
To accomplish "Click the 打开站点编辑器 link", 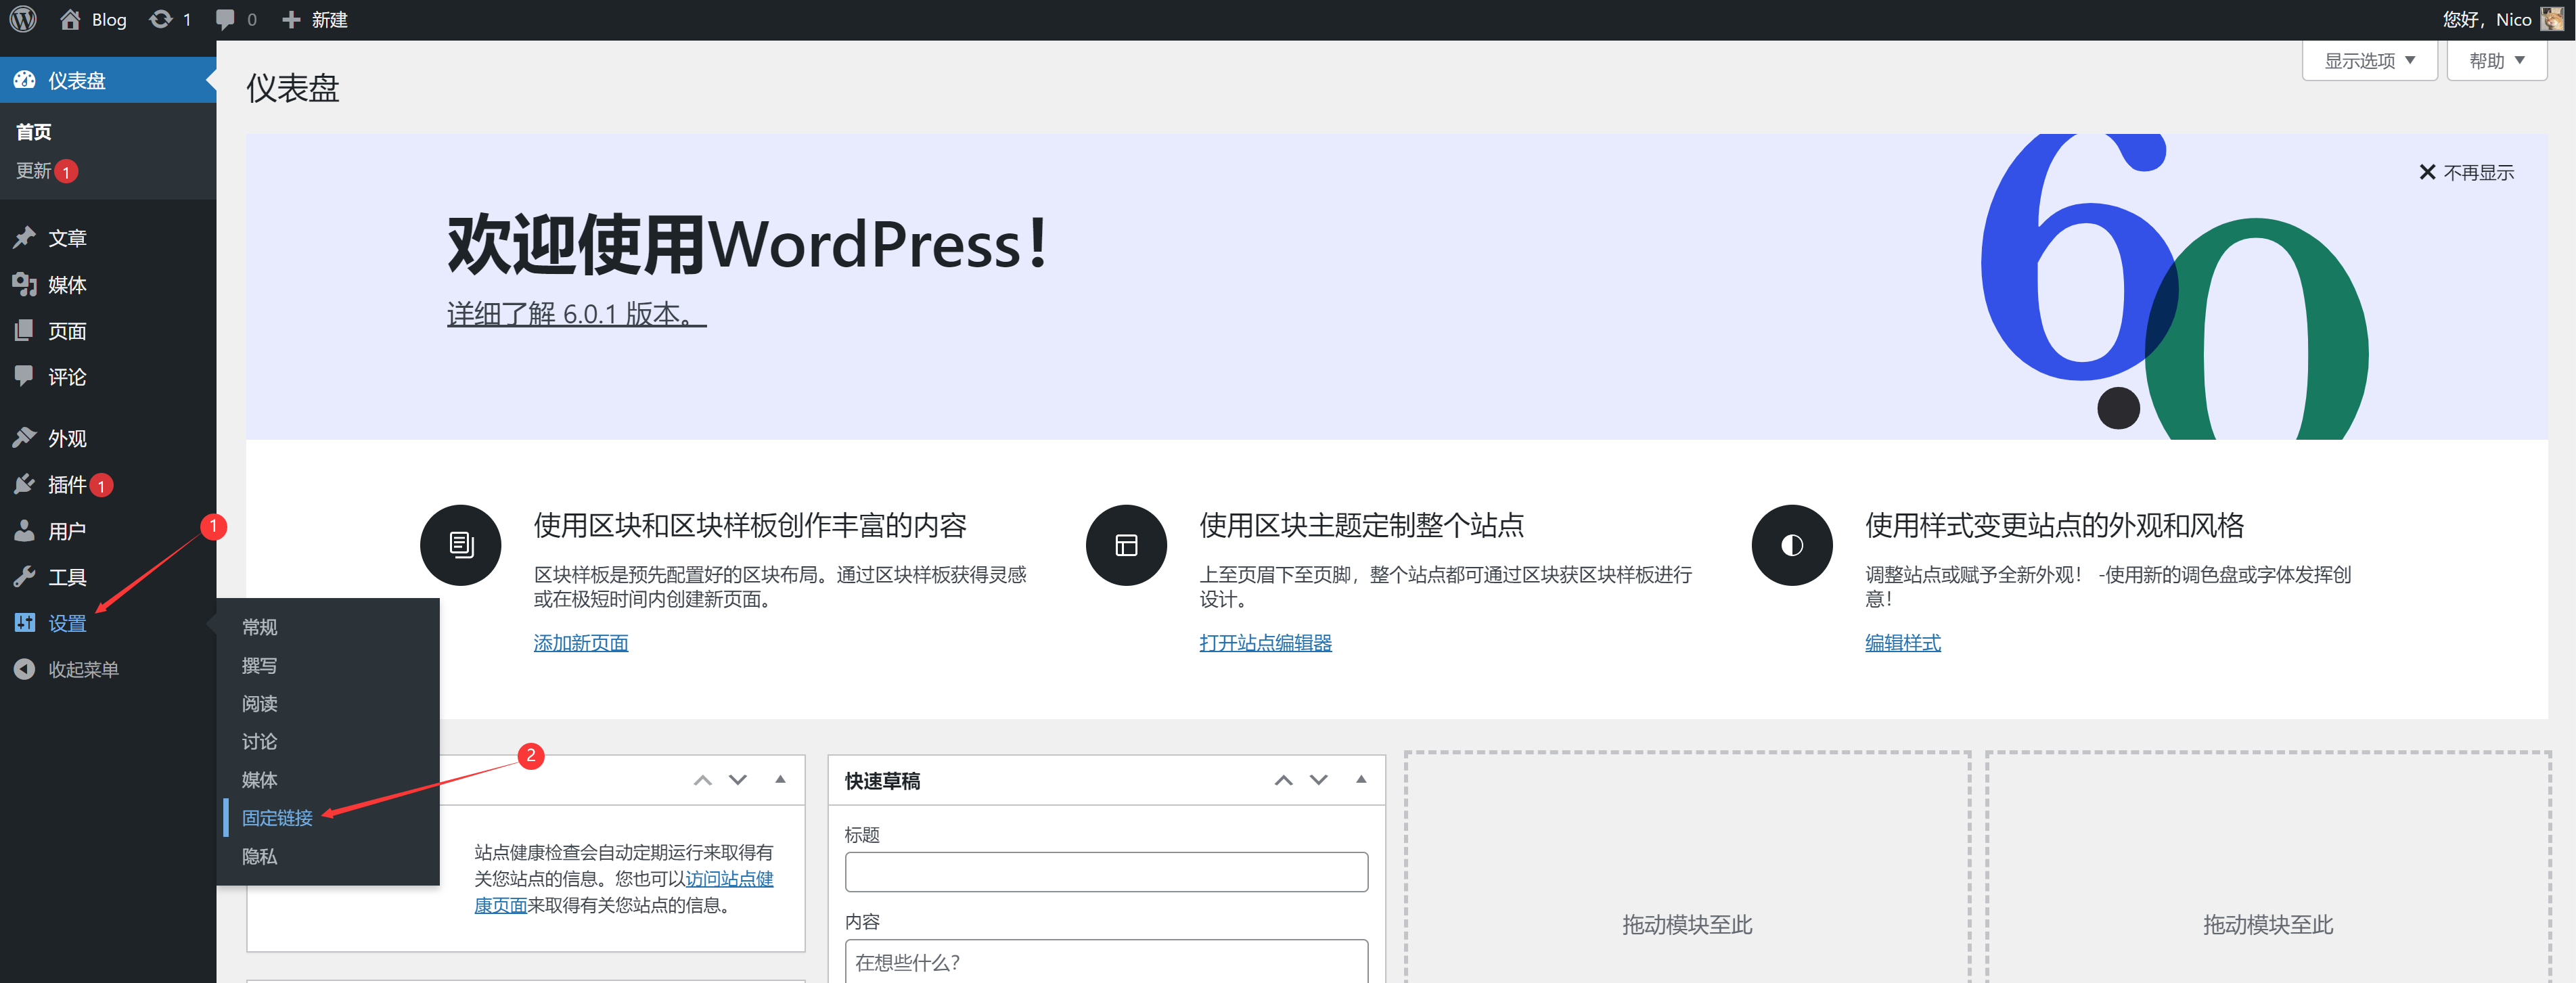I will click(1265, 643).
